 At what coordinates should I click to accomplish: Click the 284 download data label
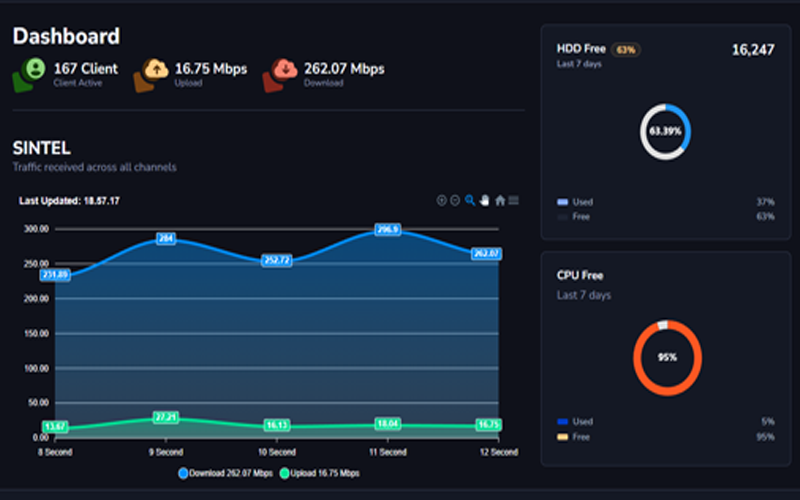click(166, 239)
